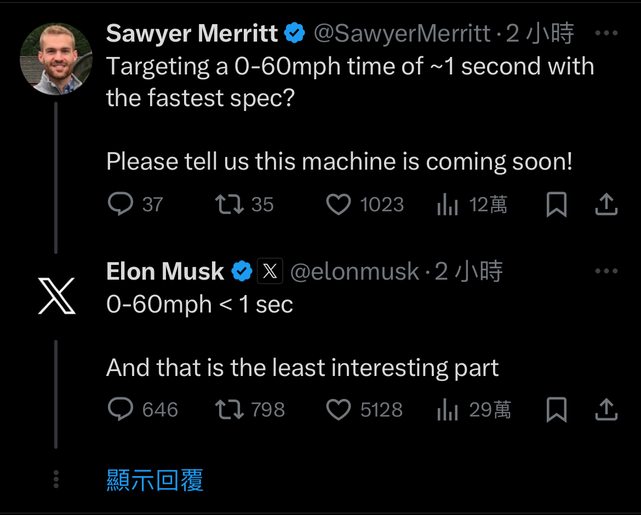This screenshot has height=515, width=641.
Task: Expand replies with 顯示回覆 link
Action: pos(155,481)
